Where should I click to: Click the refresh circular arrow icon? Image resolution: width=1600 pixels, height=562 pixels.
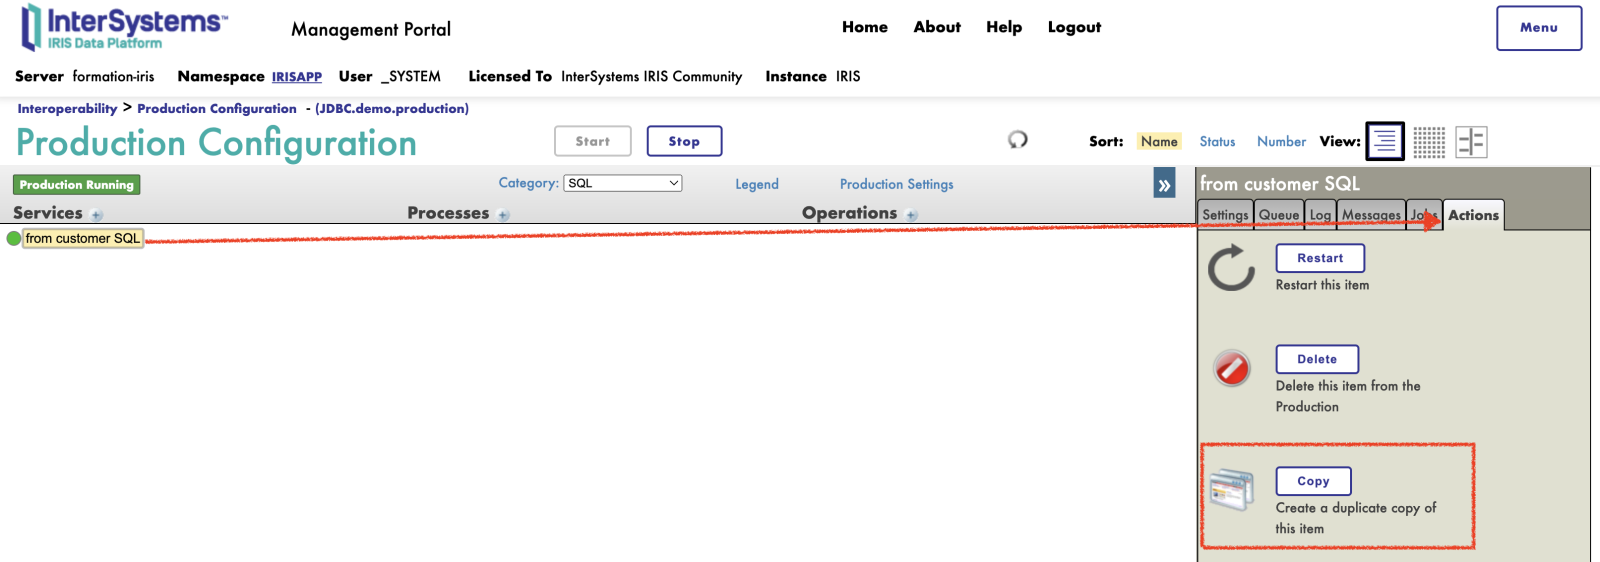(1018, 140)
